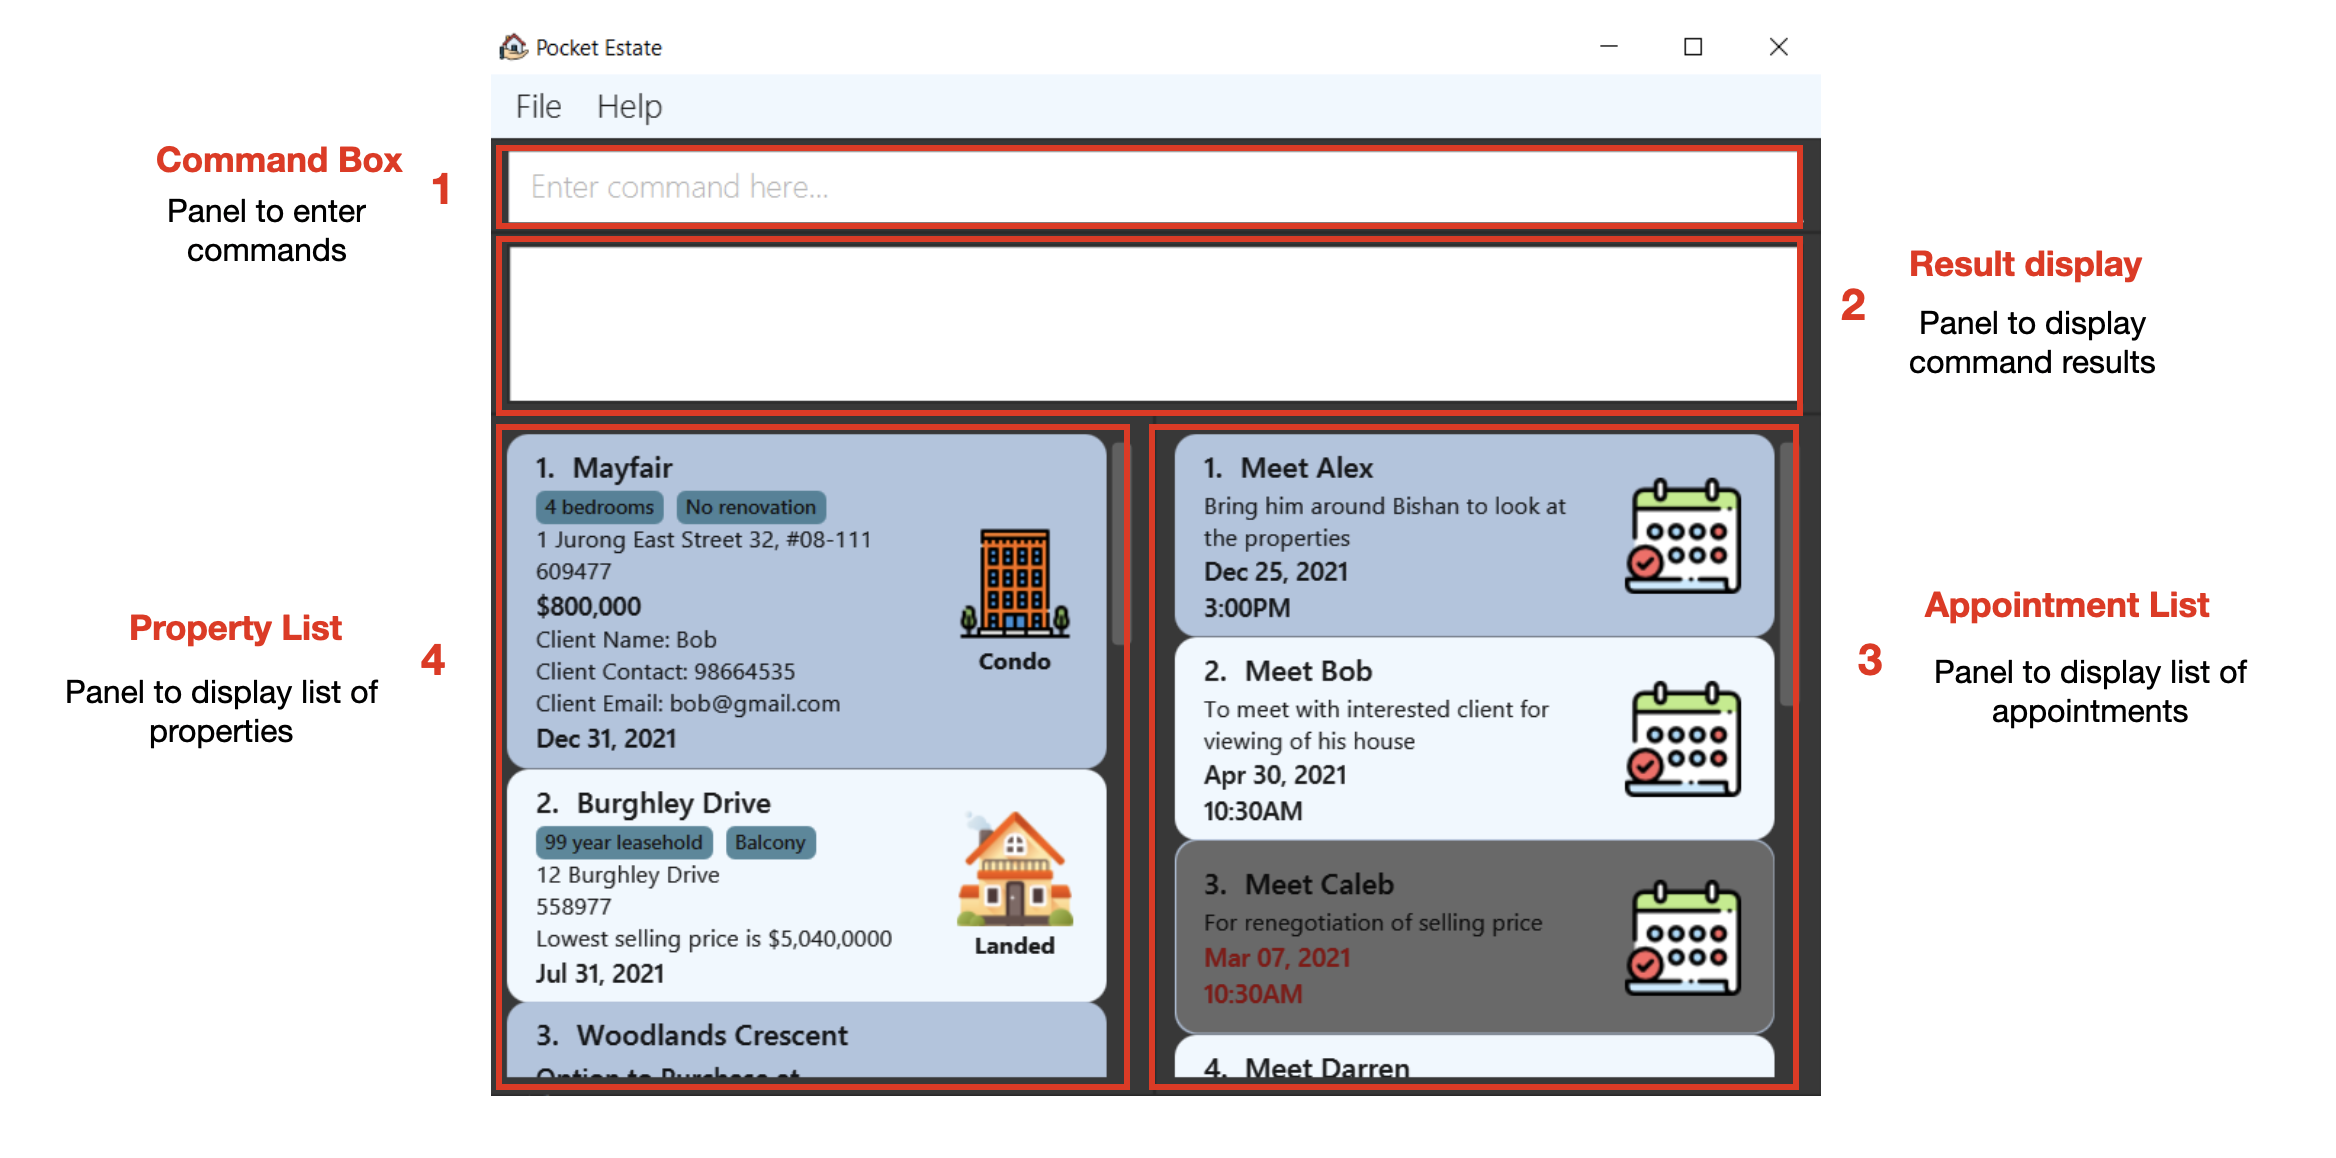Click postal code 558977
The image size is (2336, 1158).
click(x=573, y=906)
